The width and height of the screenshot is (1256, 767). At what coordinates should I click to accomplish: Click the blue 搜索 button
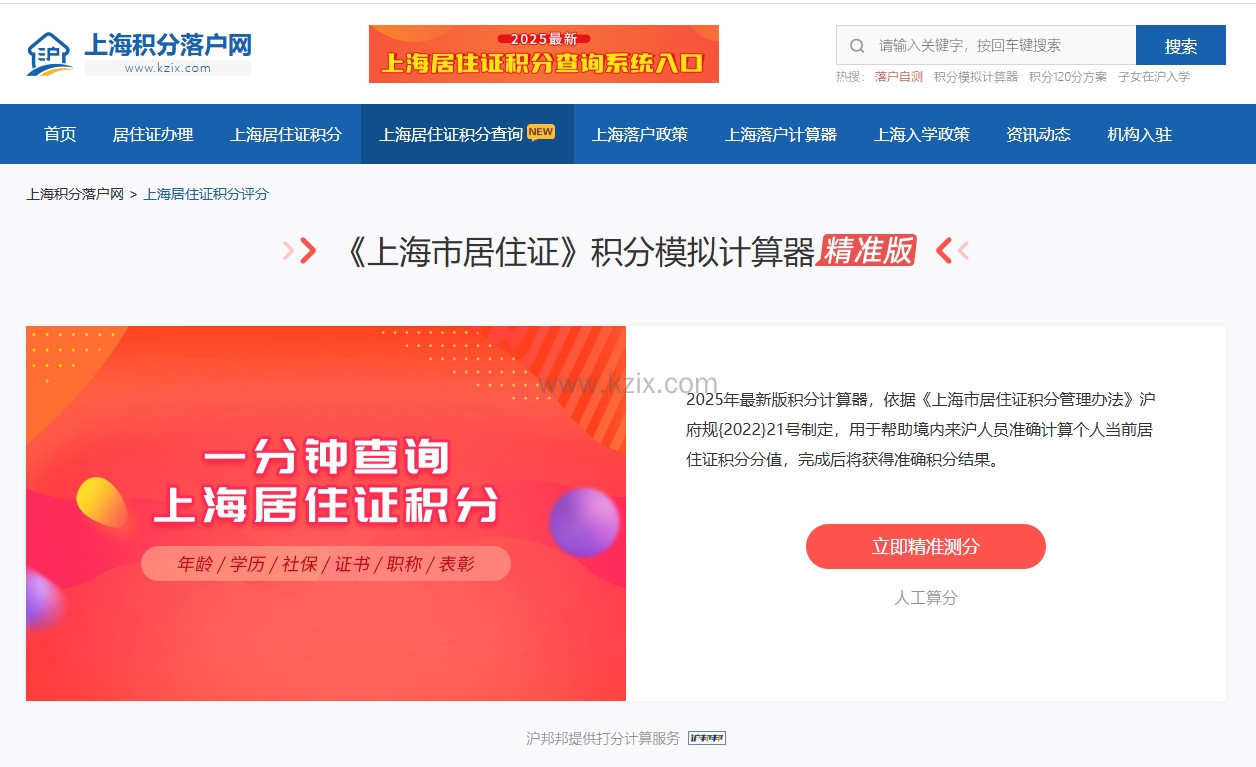[1181, 45]
